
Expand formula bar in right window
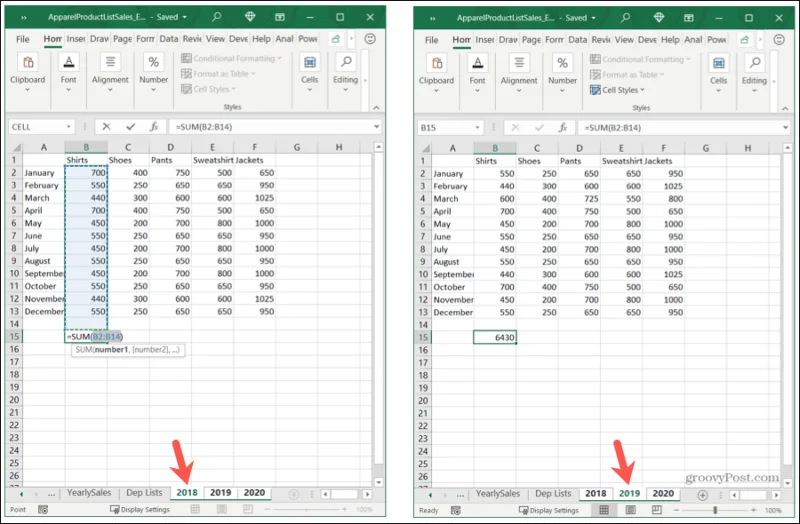point(786,128)
